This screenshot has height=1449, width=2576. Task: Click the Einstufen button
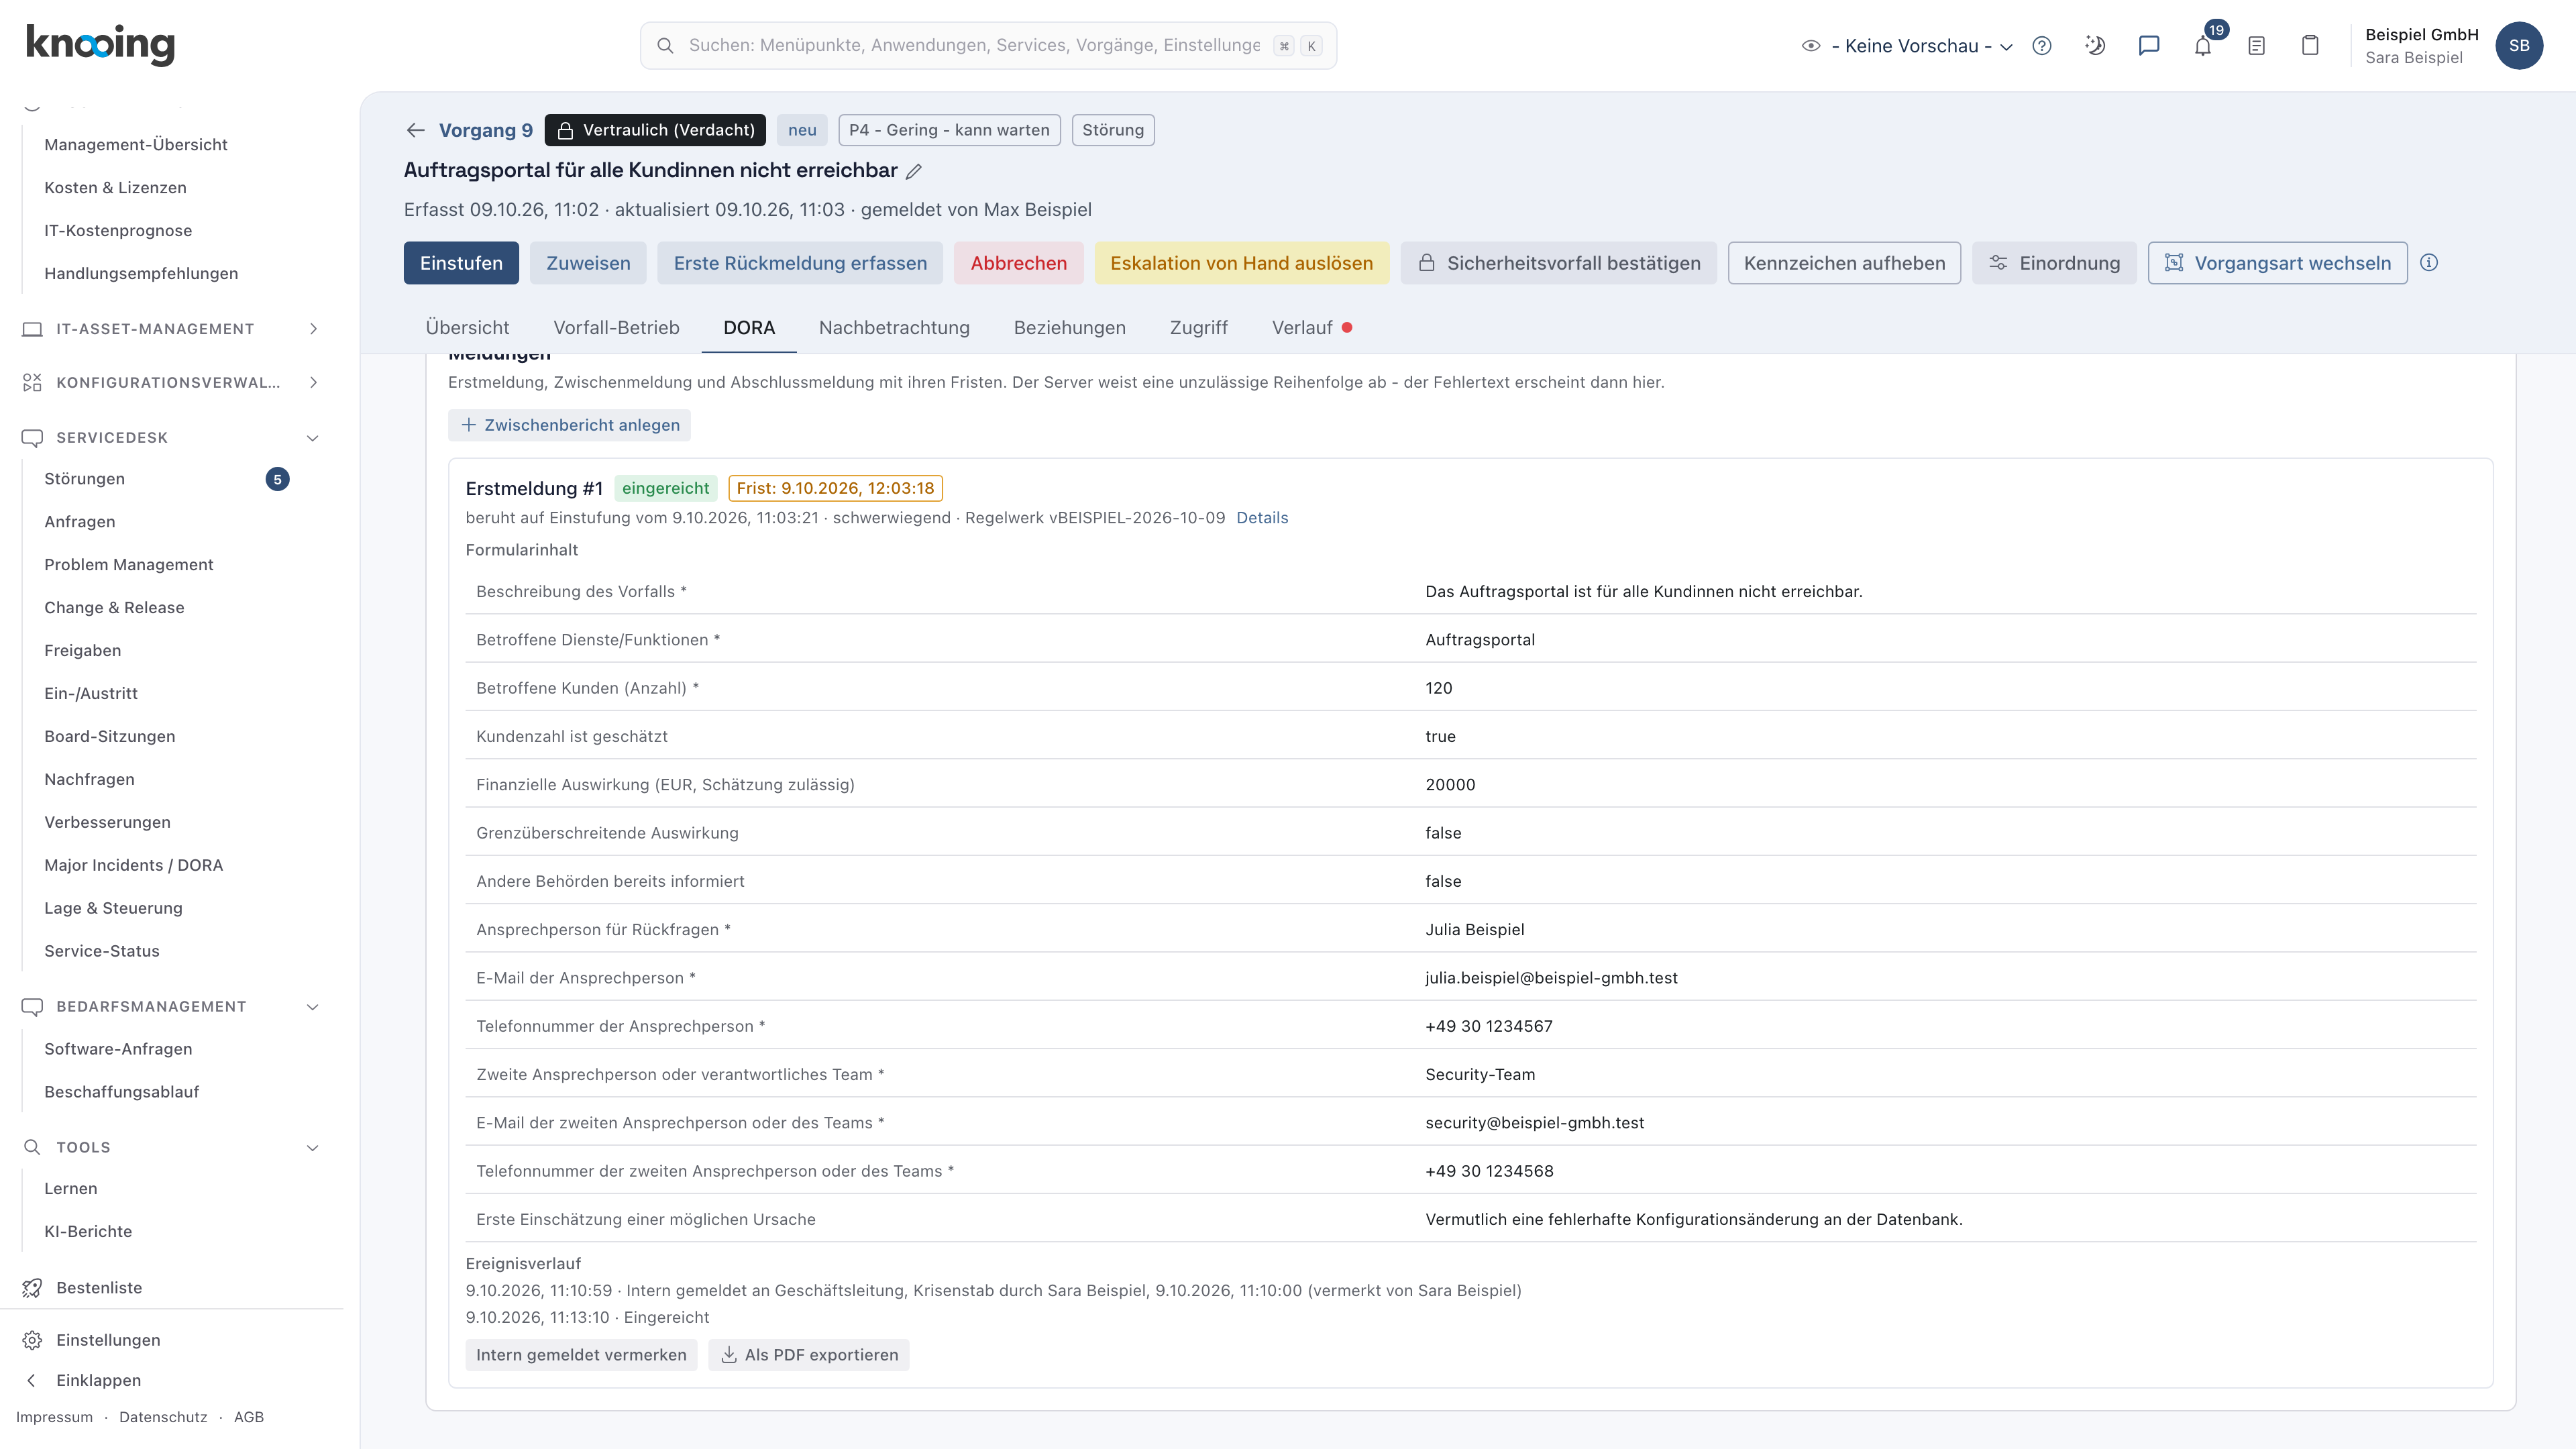coord(461,263)
